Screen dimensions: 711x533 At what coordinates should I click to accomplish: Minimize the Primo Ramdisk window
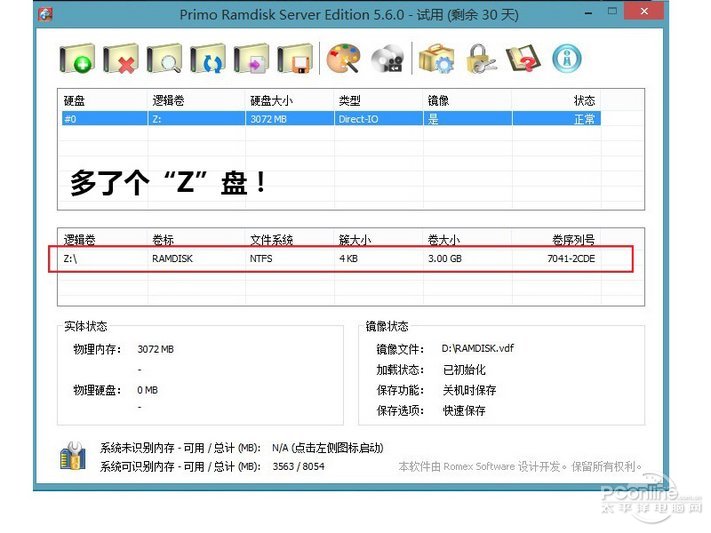tap(589, 13)
